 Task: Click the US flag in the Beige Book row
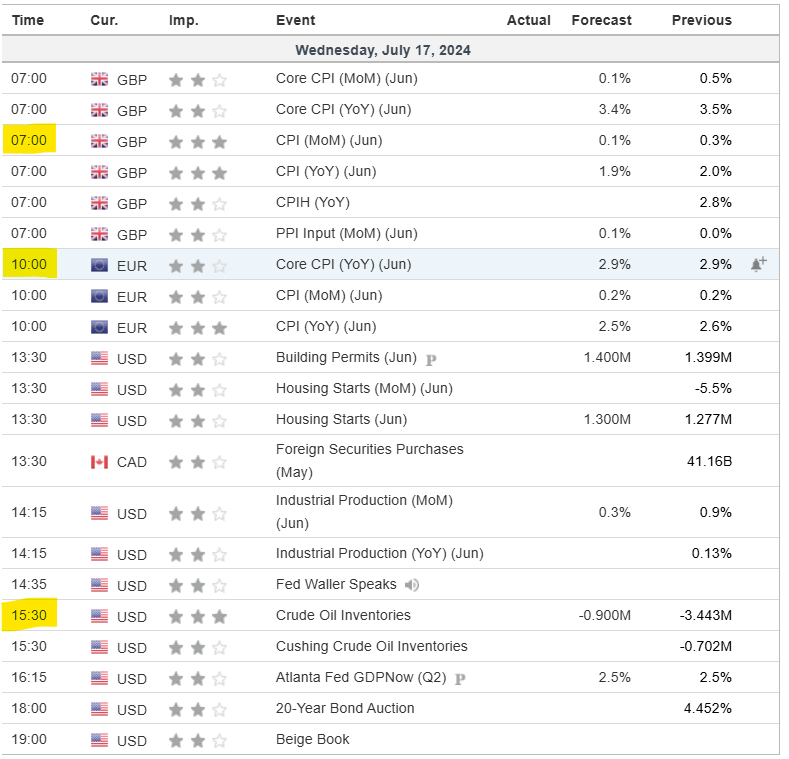[x=99, y=740]
